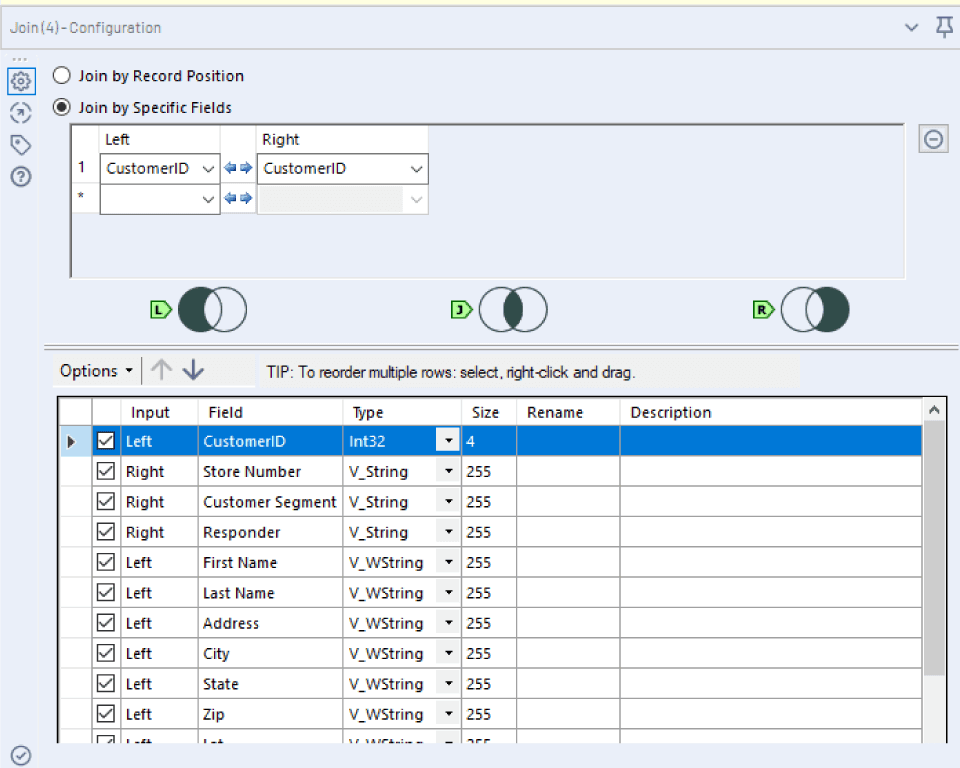Expand the Left CustomerID join field dropdown
Screen dimensions: 960x768
208,169
